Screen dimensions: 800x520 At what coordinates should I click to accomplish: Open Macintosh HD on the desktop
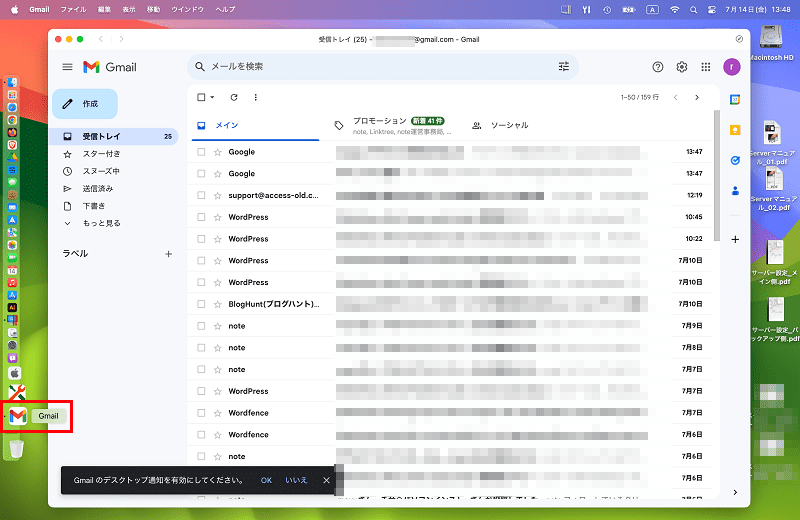[x=771, y=43]
